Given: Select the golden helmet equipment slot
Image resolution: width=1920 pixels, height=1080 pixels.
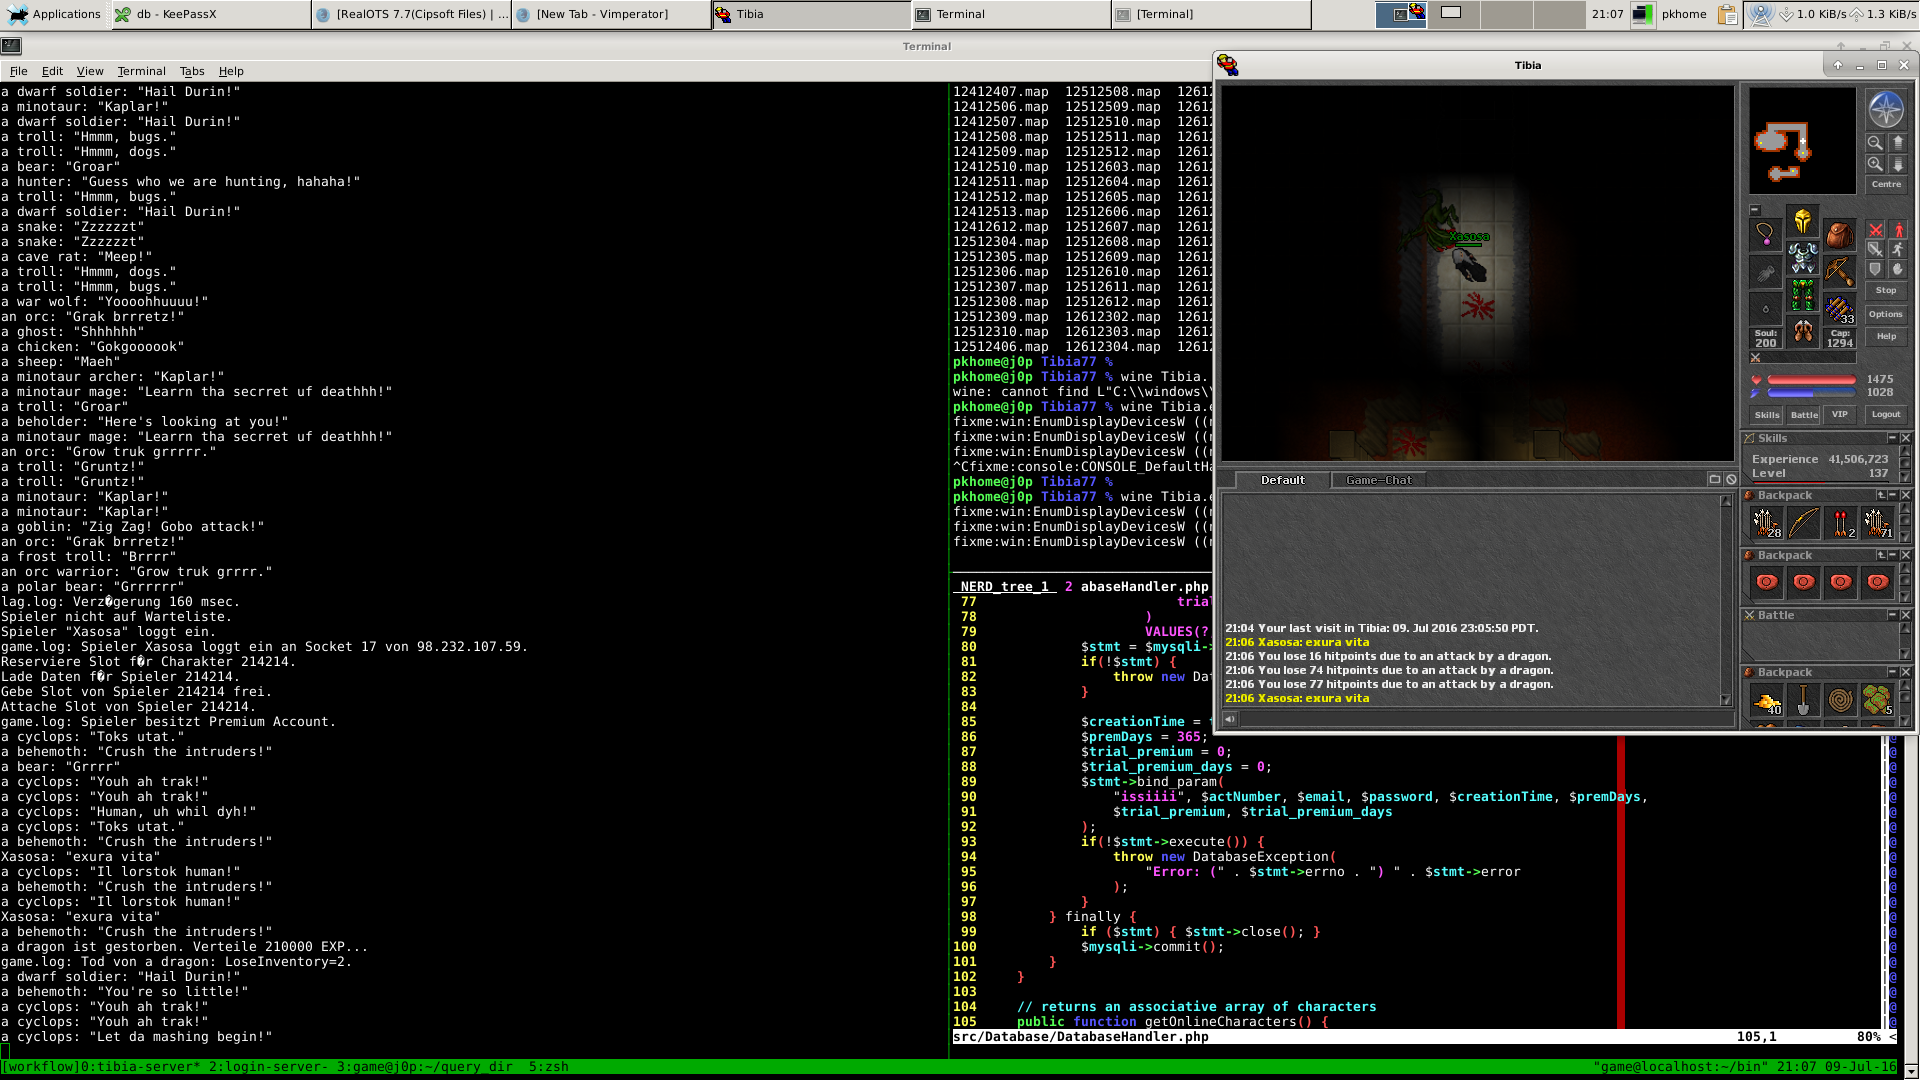Looking at the screenshot, I should click(x=1803, y=221).
